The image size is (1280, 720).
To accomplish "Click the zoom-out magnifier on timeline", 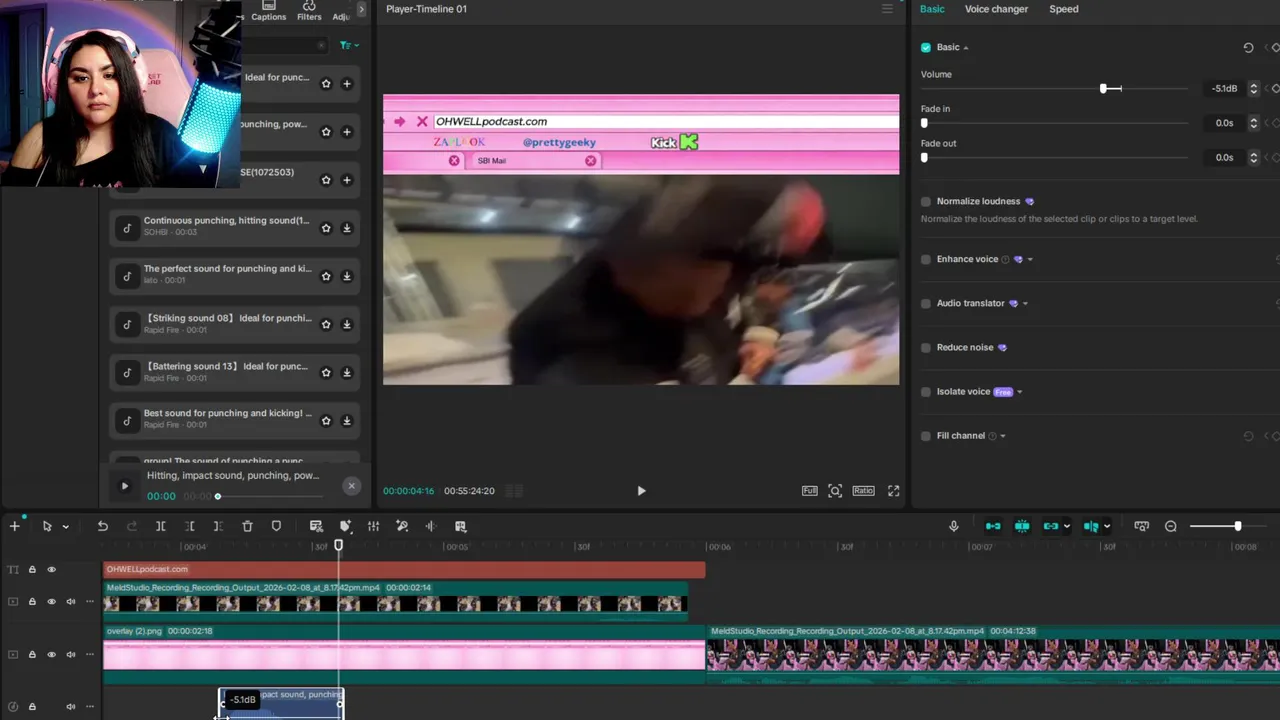I will 1171,526.
